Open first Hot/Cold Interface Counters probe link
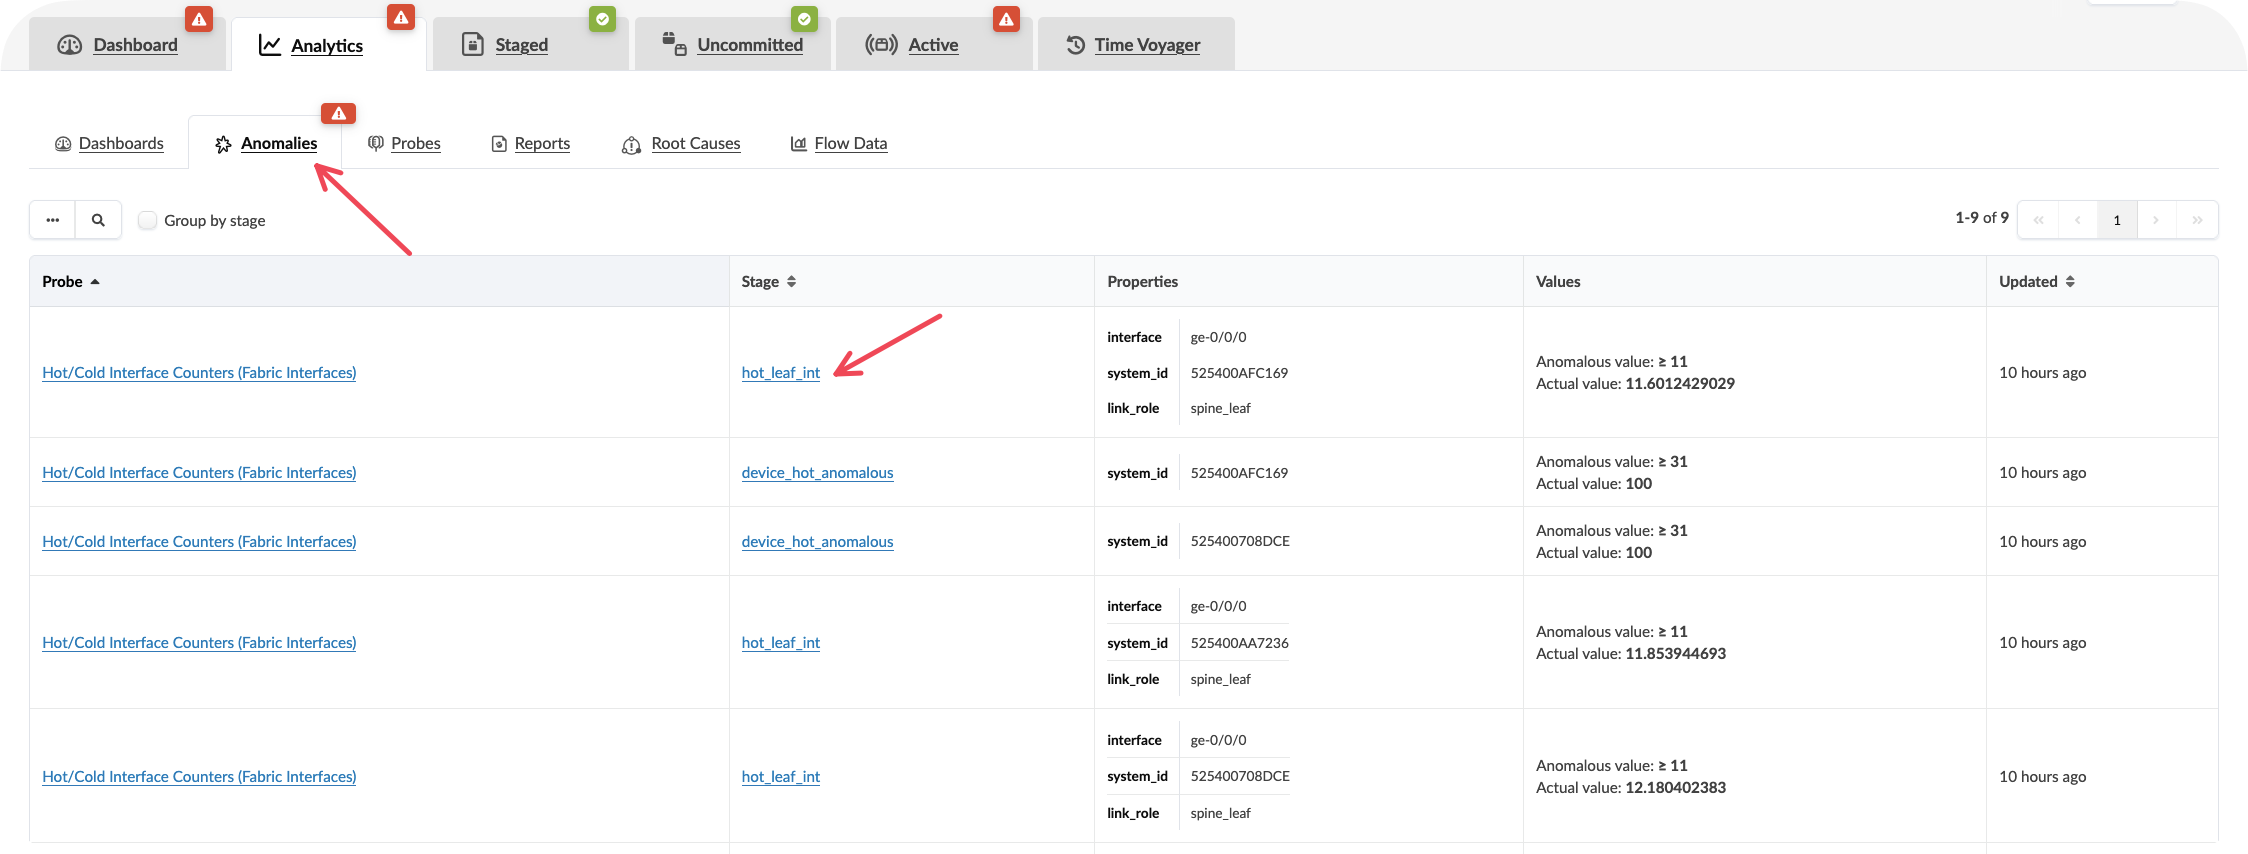Viewport: 2248px width, 854px height. point(199,373)
